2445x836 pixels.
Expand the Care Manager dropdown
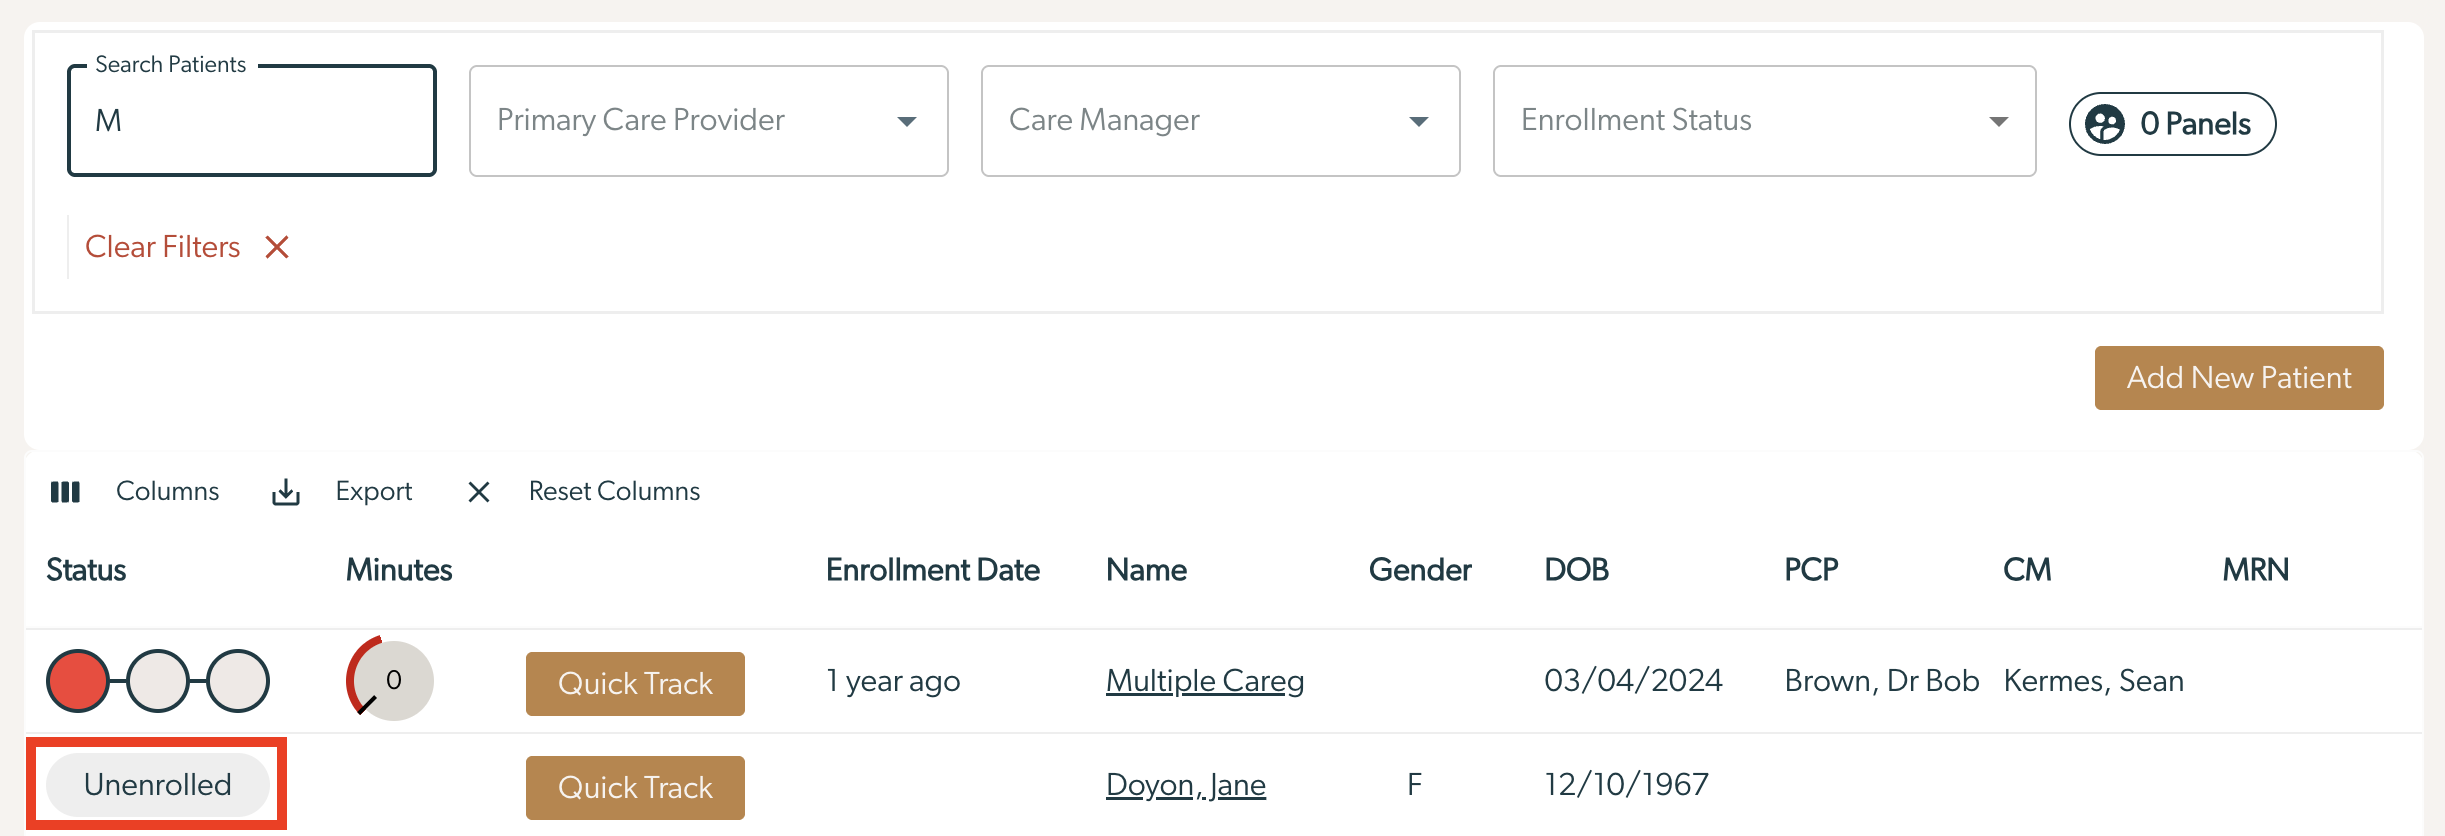pyautogui.click(x=1221, y=121)
